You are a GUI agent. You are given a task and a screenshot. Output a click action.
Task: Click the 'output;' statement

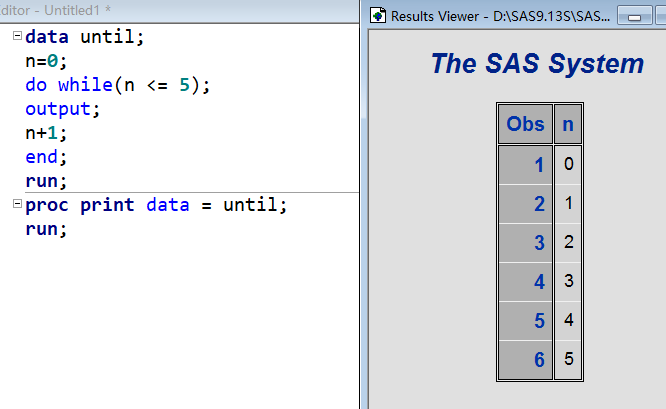tap(62, 110)
